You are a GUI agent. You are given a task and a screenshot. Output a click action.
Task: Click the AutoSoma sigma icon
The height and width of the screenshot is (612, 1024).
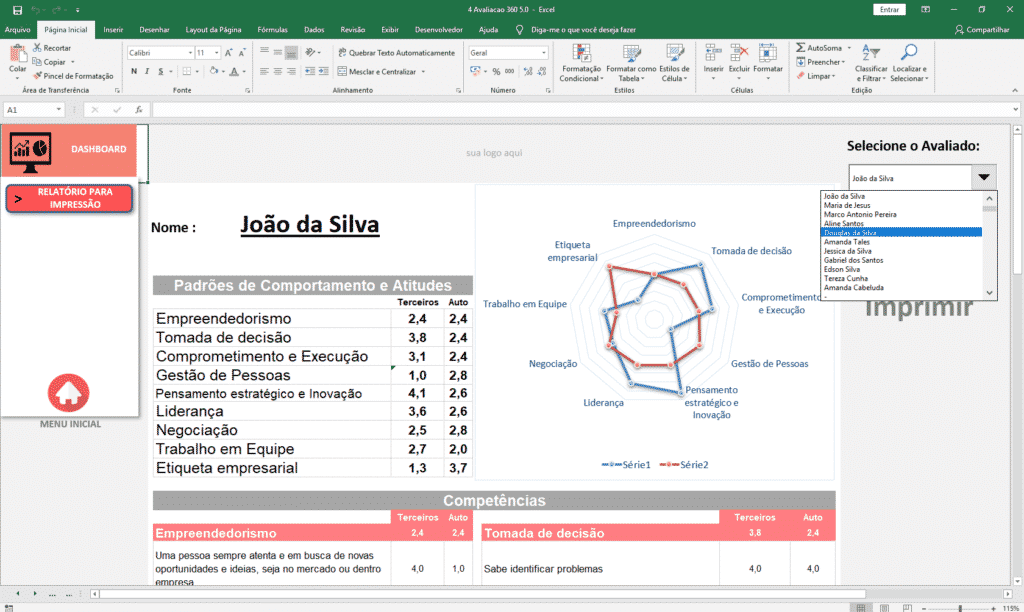tap(800, 48)
